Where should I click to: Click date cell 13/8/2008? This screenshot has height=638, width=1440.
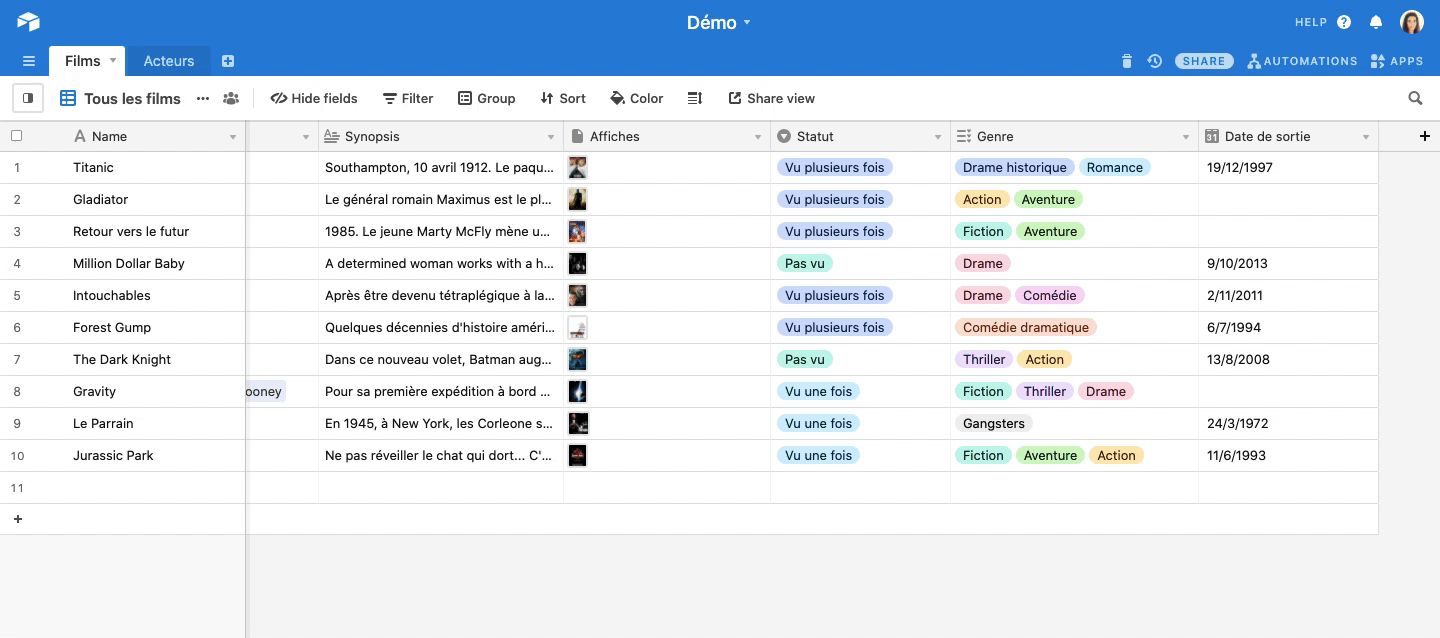pos(1288,359)
